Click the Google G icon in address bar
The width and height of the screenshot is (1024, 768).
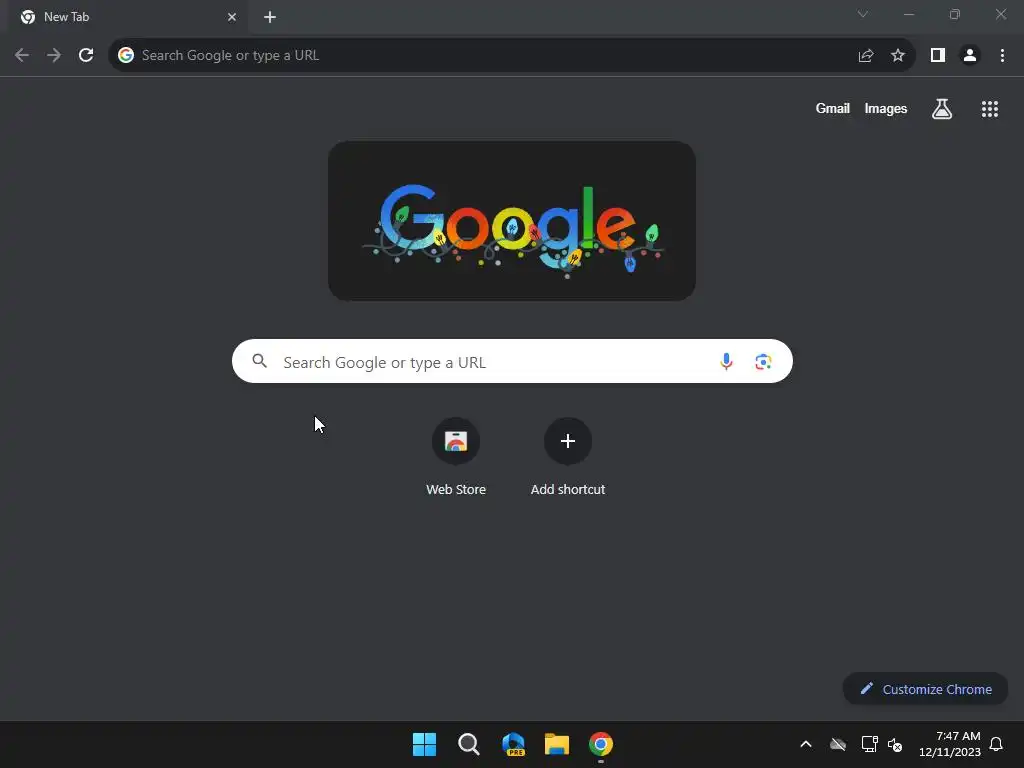click(126, 56)
